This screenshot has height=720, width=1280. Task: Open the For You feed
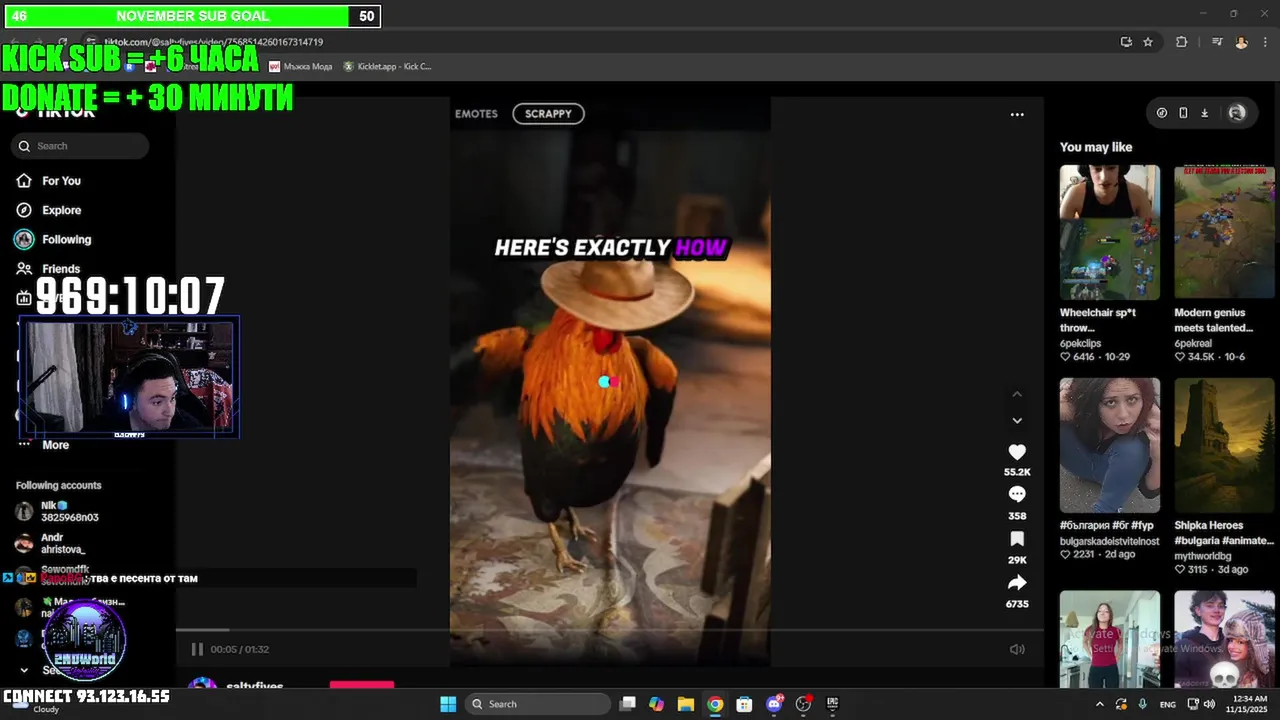pyautogui.click(x=61, y=181)
